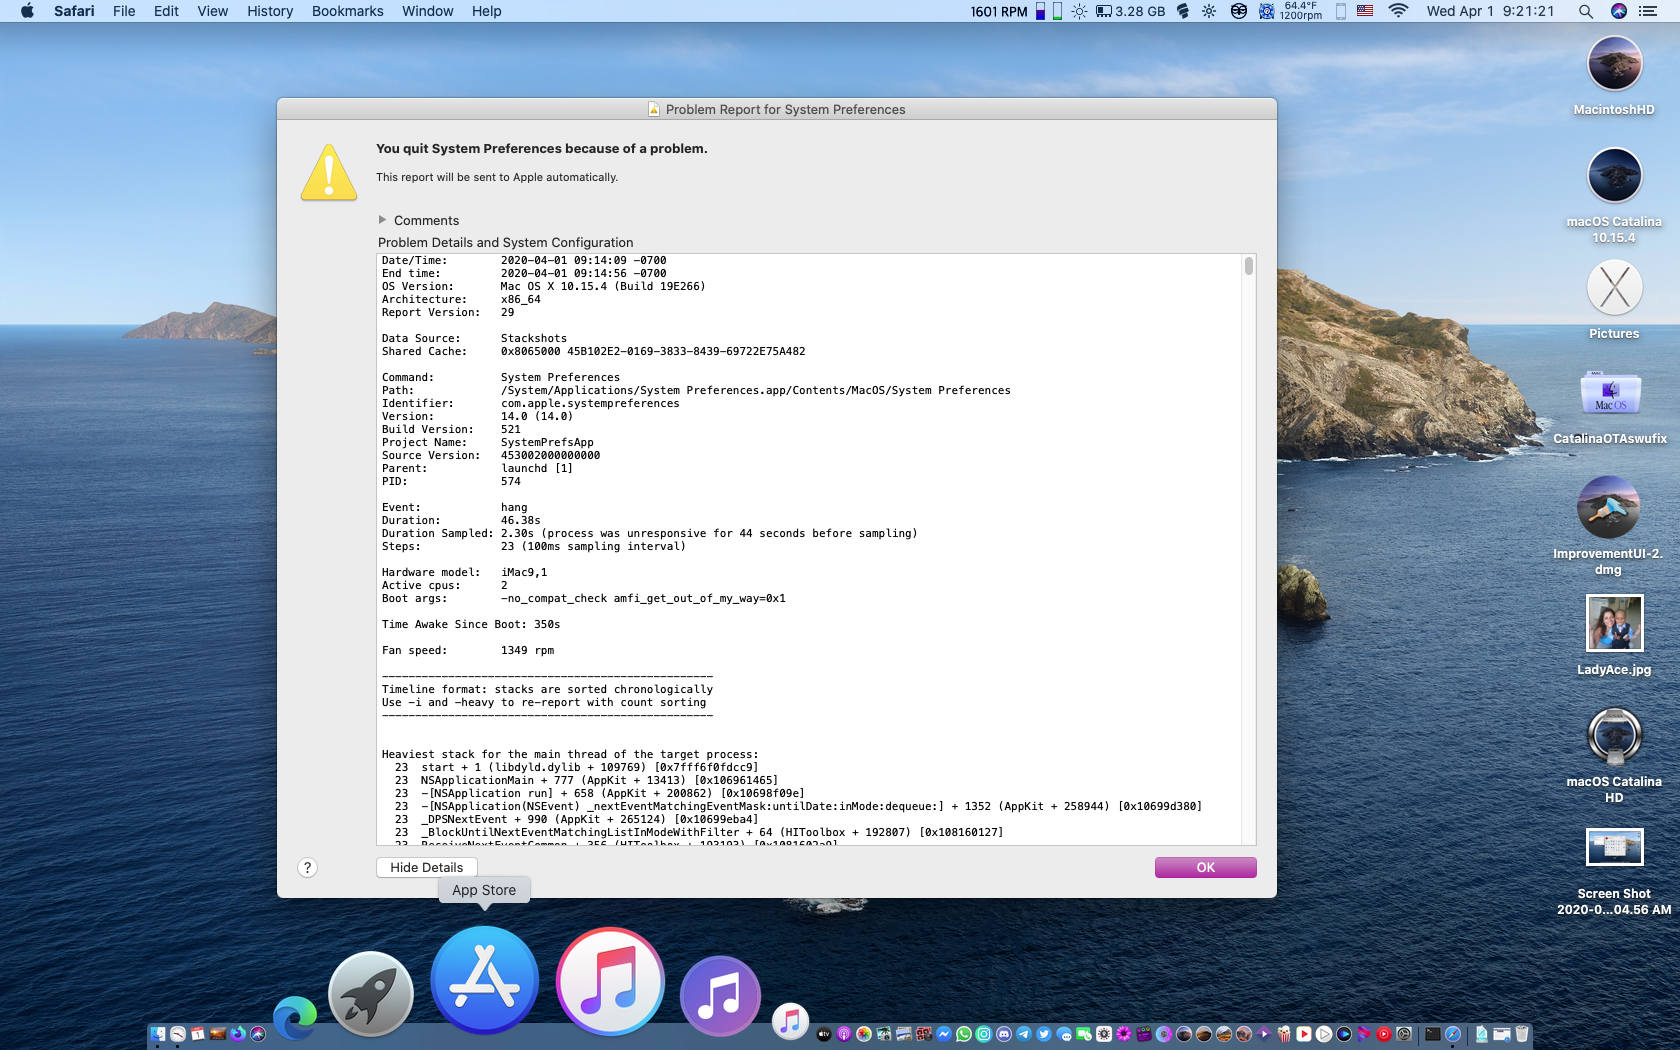1680x1050 pixels.
Task: Launch Launchpad rocket icon in the Dock
Action: pos(371,994)
